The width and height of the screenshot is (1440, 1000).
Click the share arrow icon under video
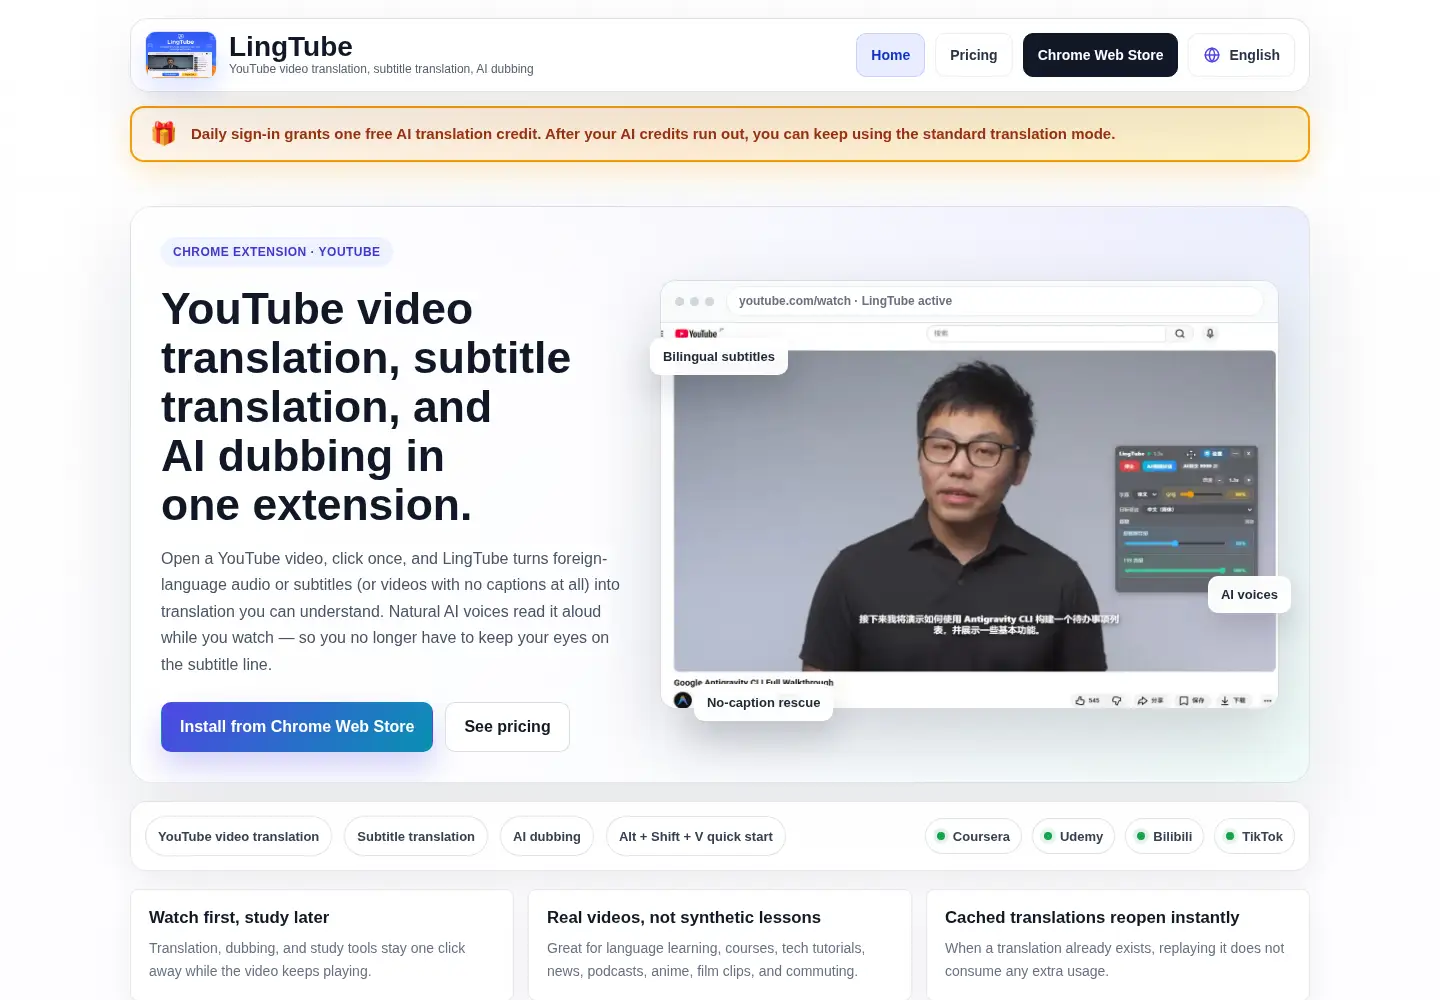tap(1142, 701)
